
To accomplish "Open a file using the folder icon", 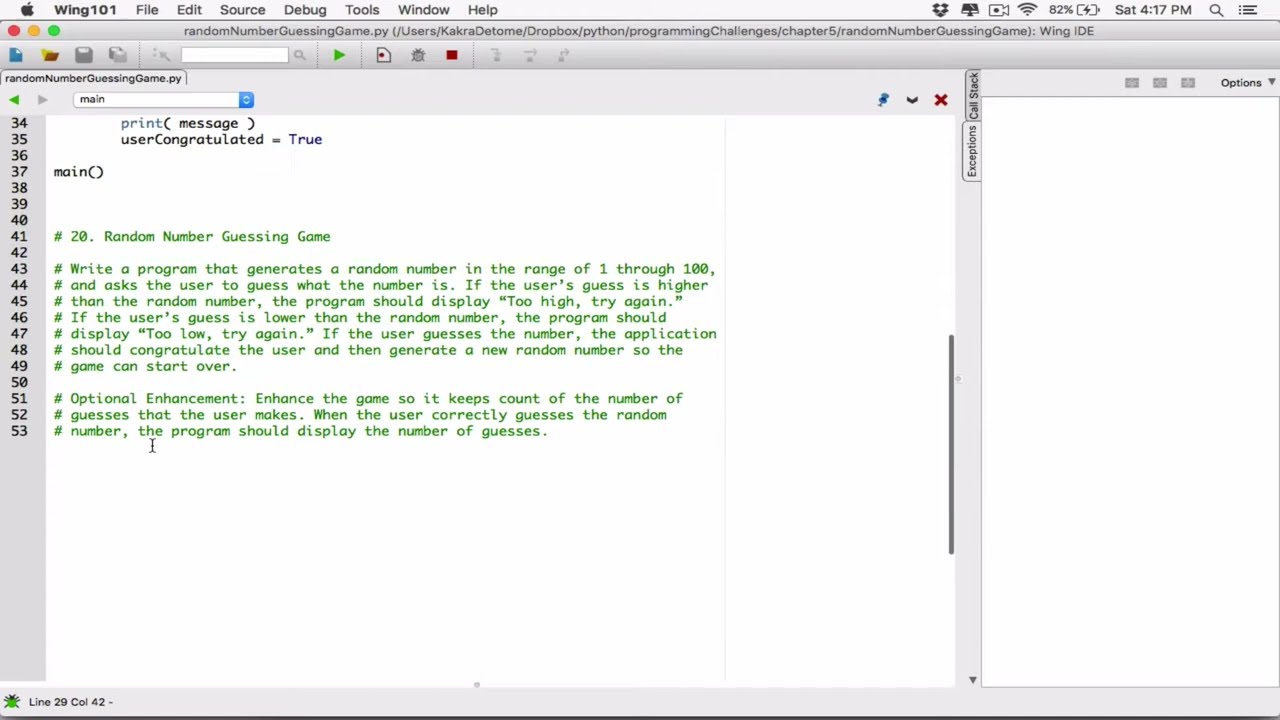I will [x=50, y=55].
